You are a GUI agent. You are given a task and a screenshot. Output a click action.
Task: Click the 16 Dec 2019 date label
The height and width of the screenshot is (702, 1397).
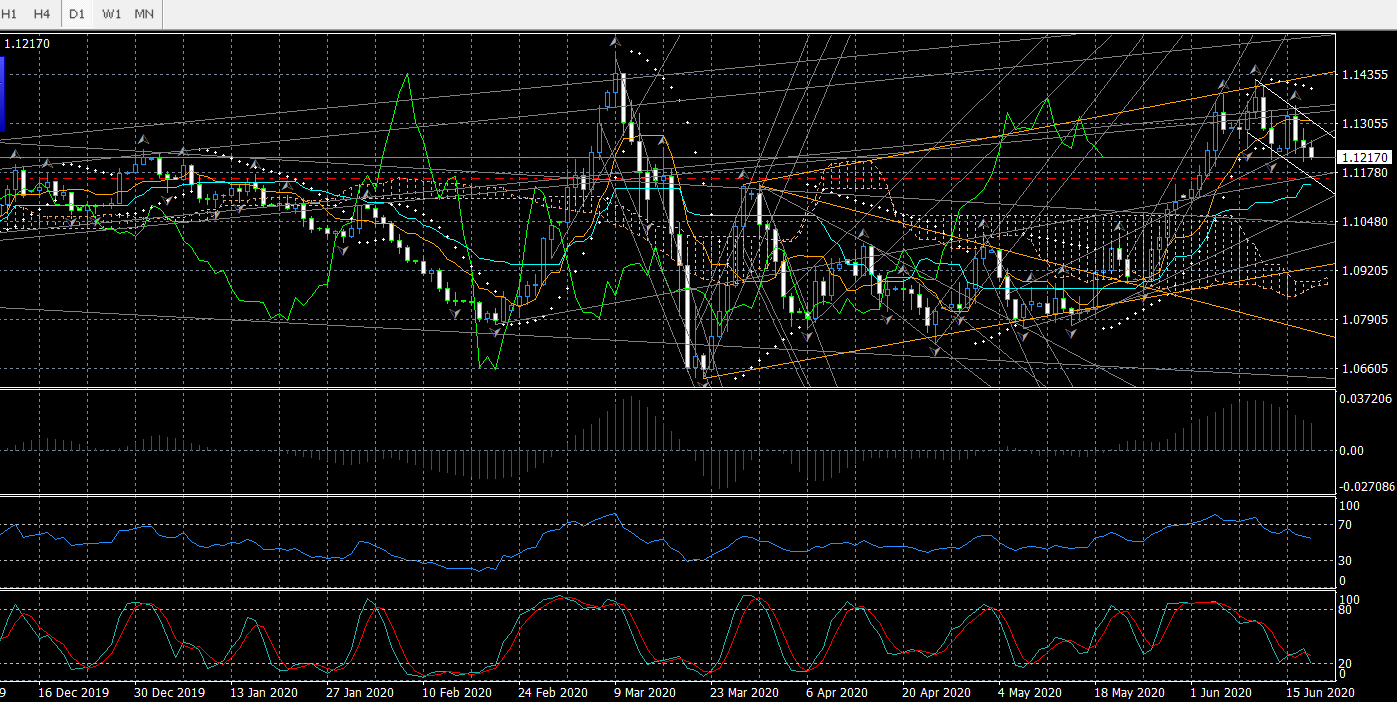[74, 692]
